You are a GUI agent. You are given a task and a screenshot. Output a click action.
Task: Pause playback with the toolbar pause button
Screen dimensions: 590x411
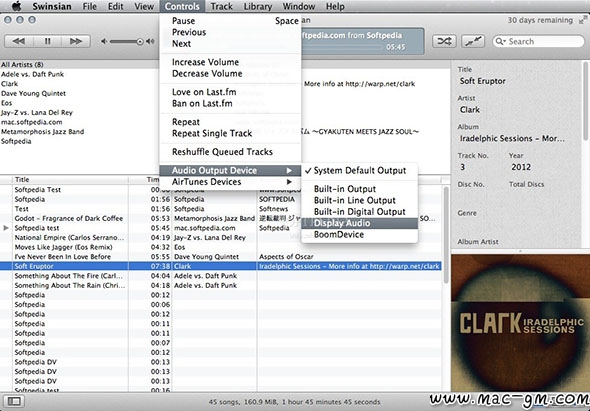pyautogui.click(x=47, y=41)
